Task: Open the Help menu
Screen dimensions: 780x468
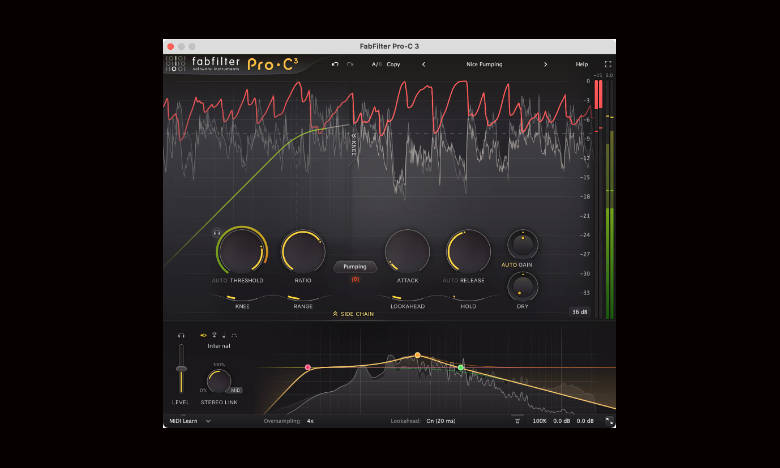Action: point(582,64)
